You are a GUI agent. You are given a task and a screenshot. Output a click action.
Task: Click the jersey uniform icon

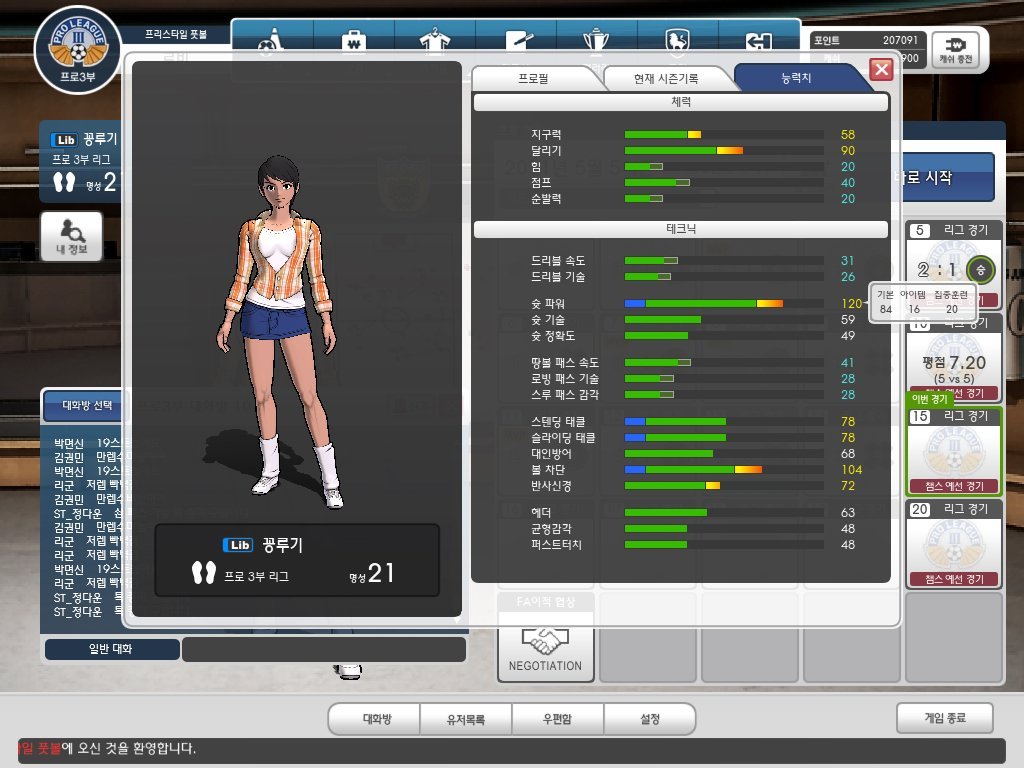[433, 43]
